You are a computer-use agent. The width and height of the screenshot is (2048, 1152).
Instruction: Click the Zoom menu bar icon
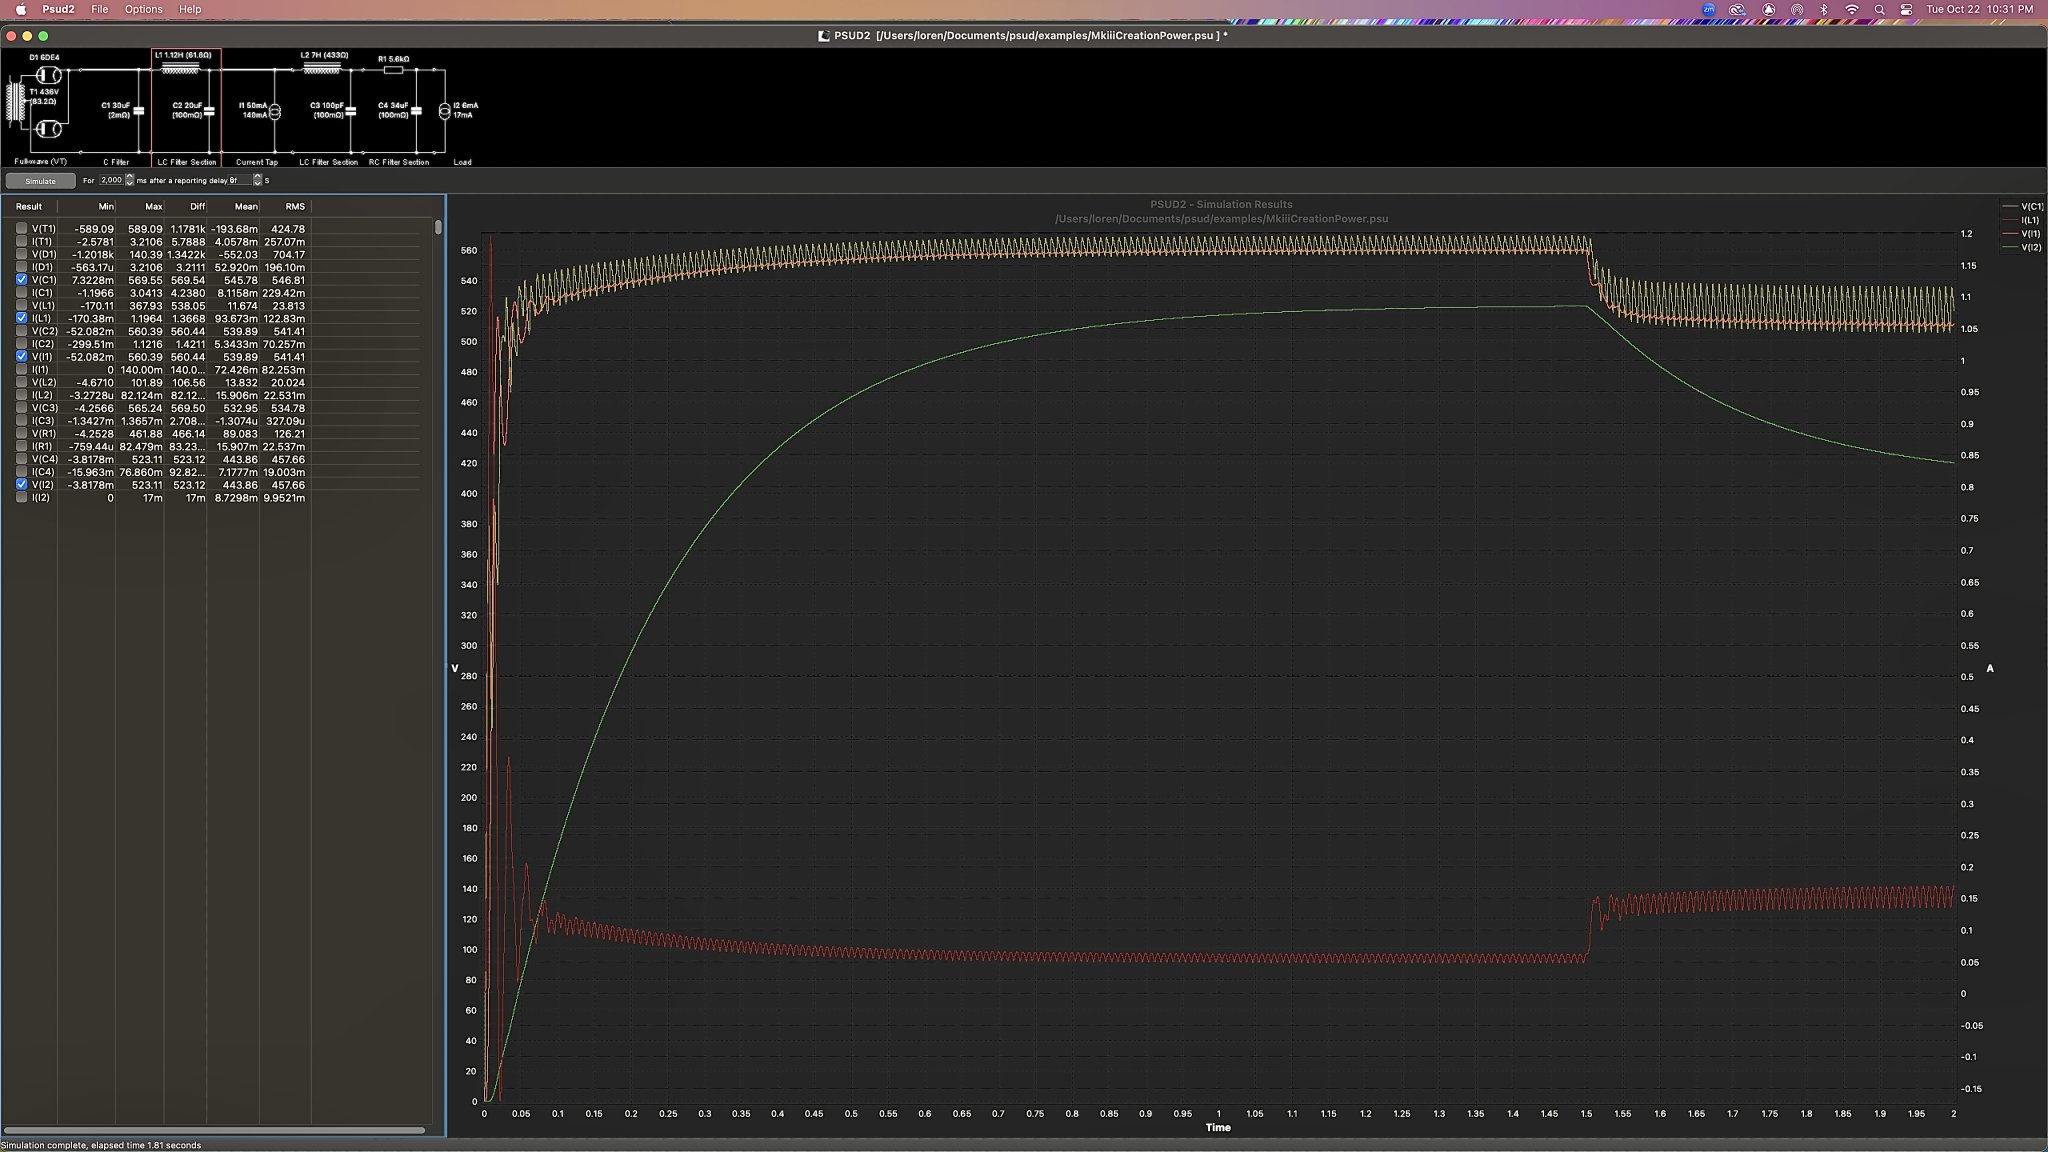point(1709,9)
